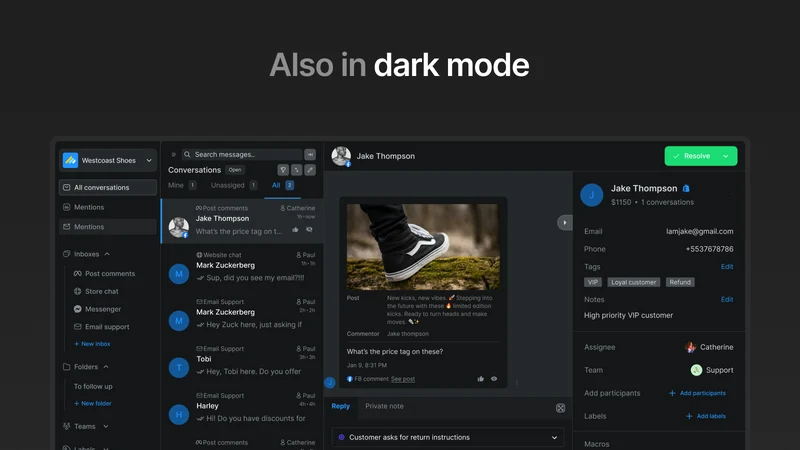The image size is (800, 450).
Task: Like the comment with thumbs-up icon
Action: (481, 379)
